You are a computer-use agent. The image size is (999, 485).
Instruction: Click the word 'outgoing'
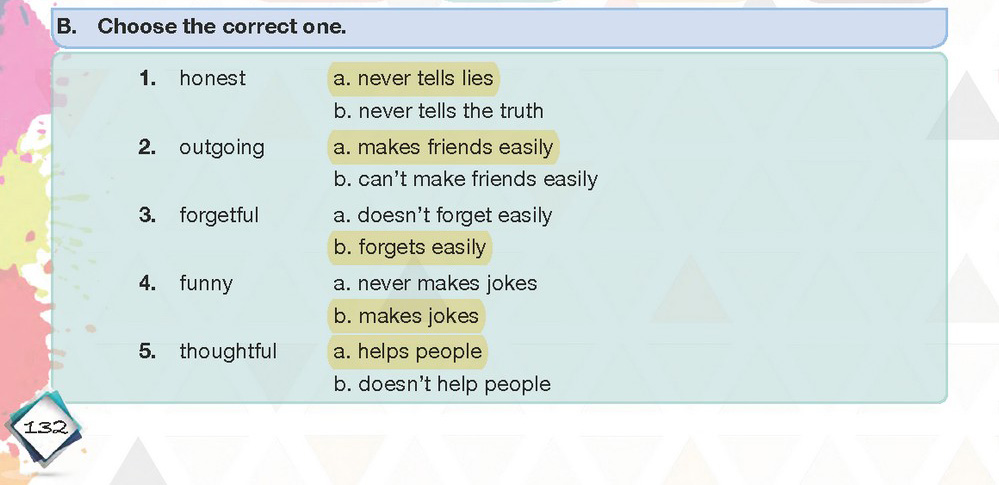coord(222,148)
